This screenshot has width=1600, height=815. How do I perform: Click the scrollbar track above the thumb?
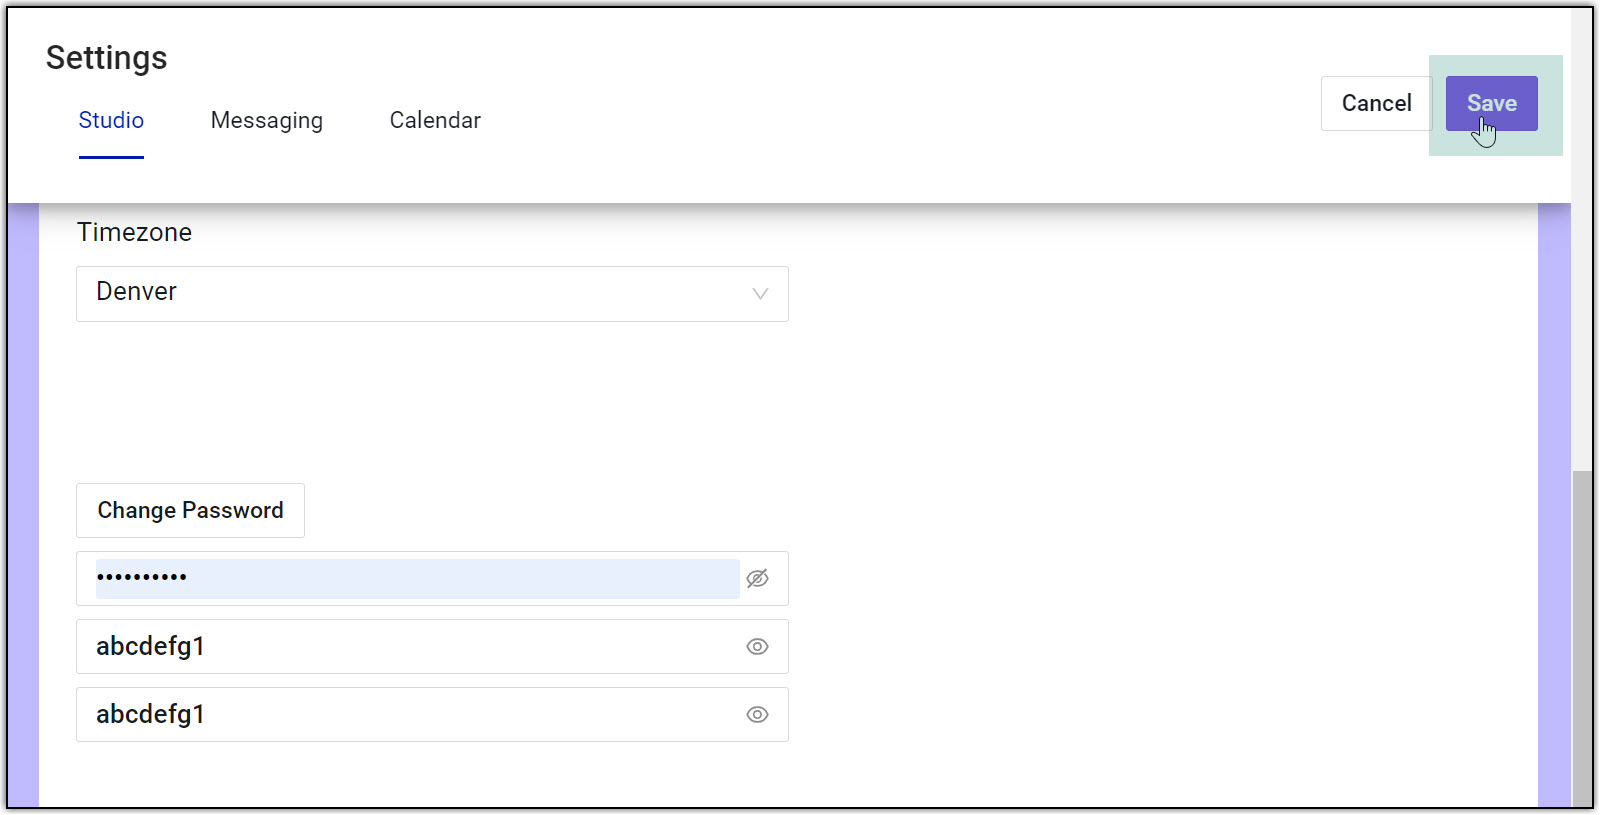(x=1582, y=330)
